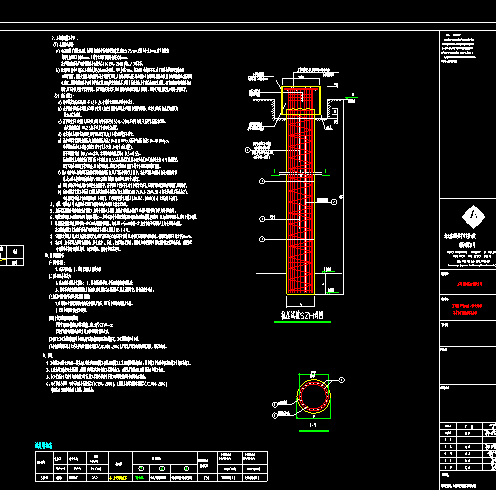This screenshot has height=490, width=496.
Task: Click the two-line red text in the title block
Action: 467,309
